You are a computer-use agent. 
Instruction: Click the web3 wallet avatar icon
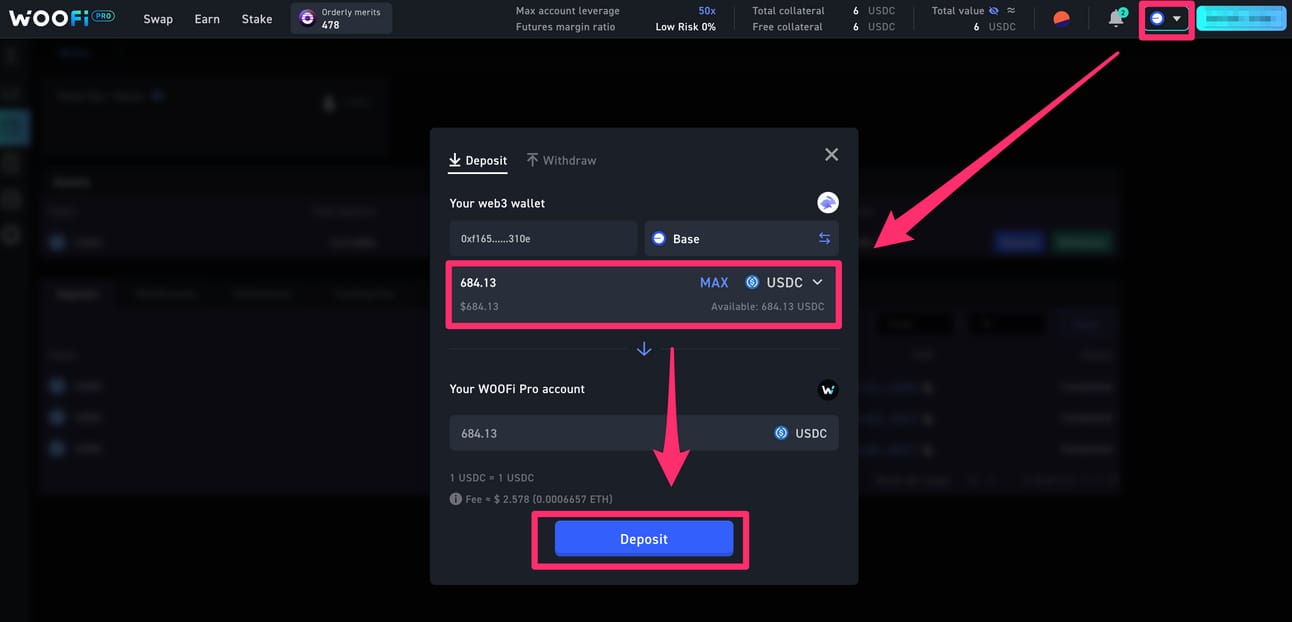click(x=828, y=203)
